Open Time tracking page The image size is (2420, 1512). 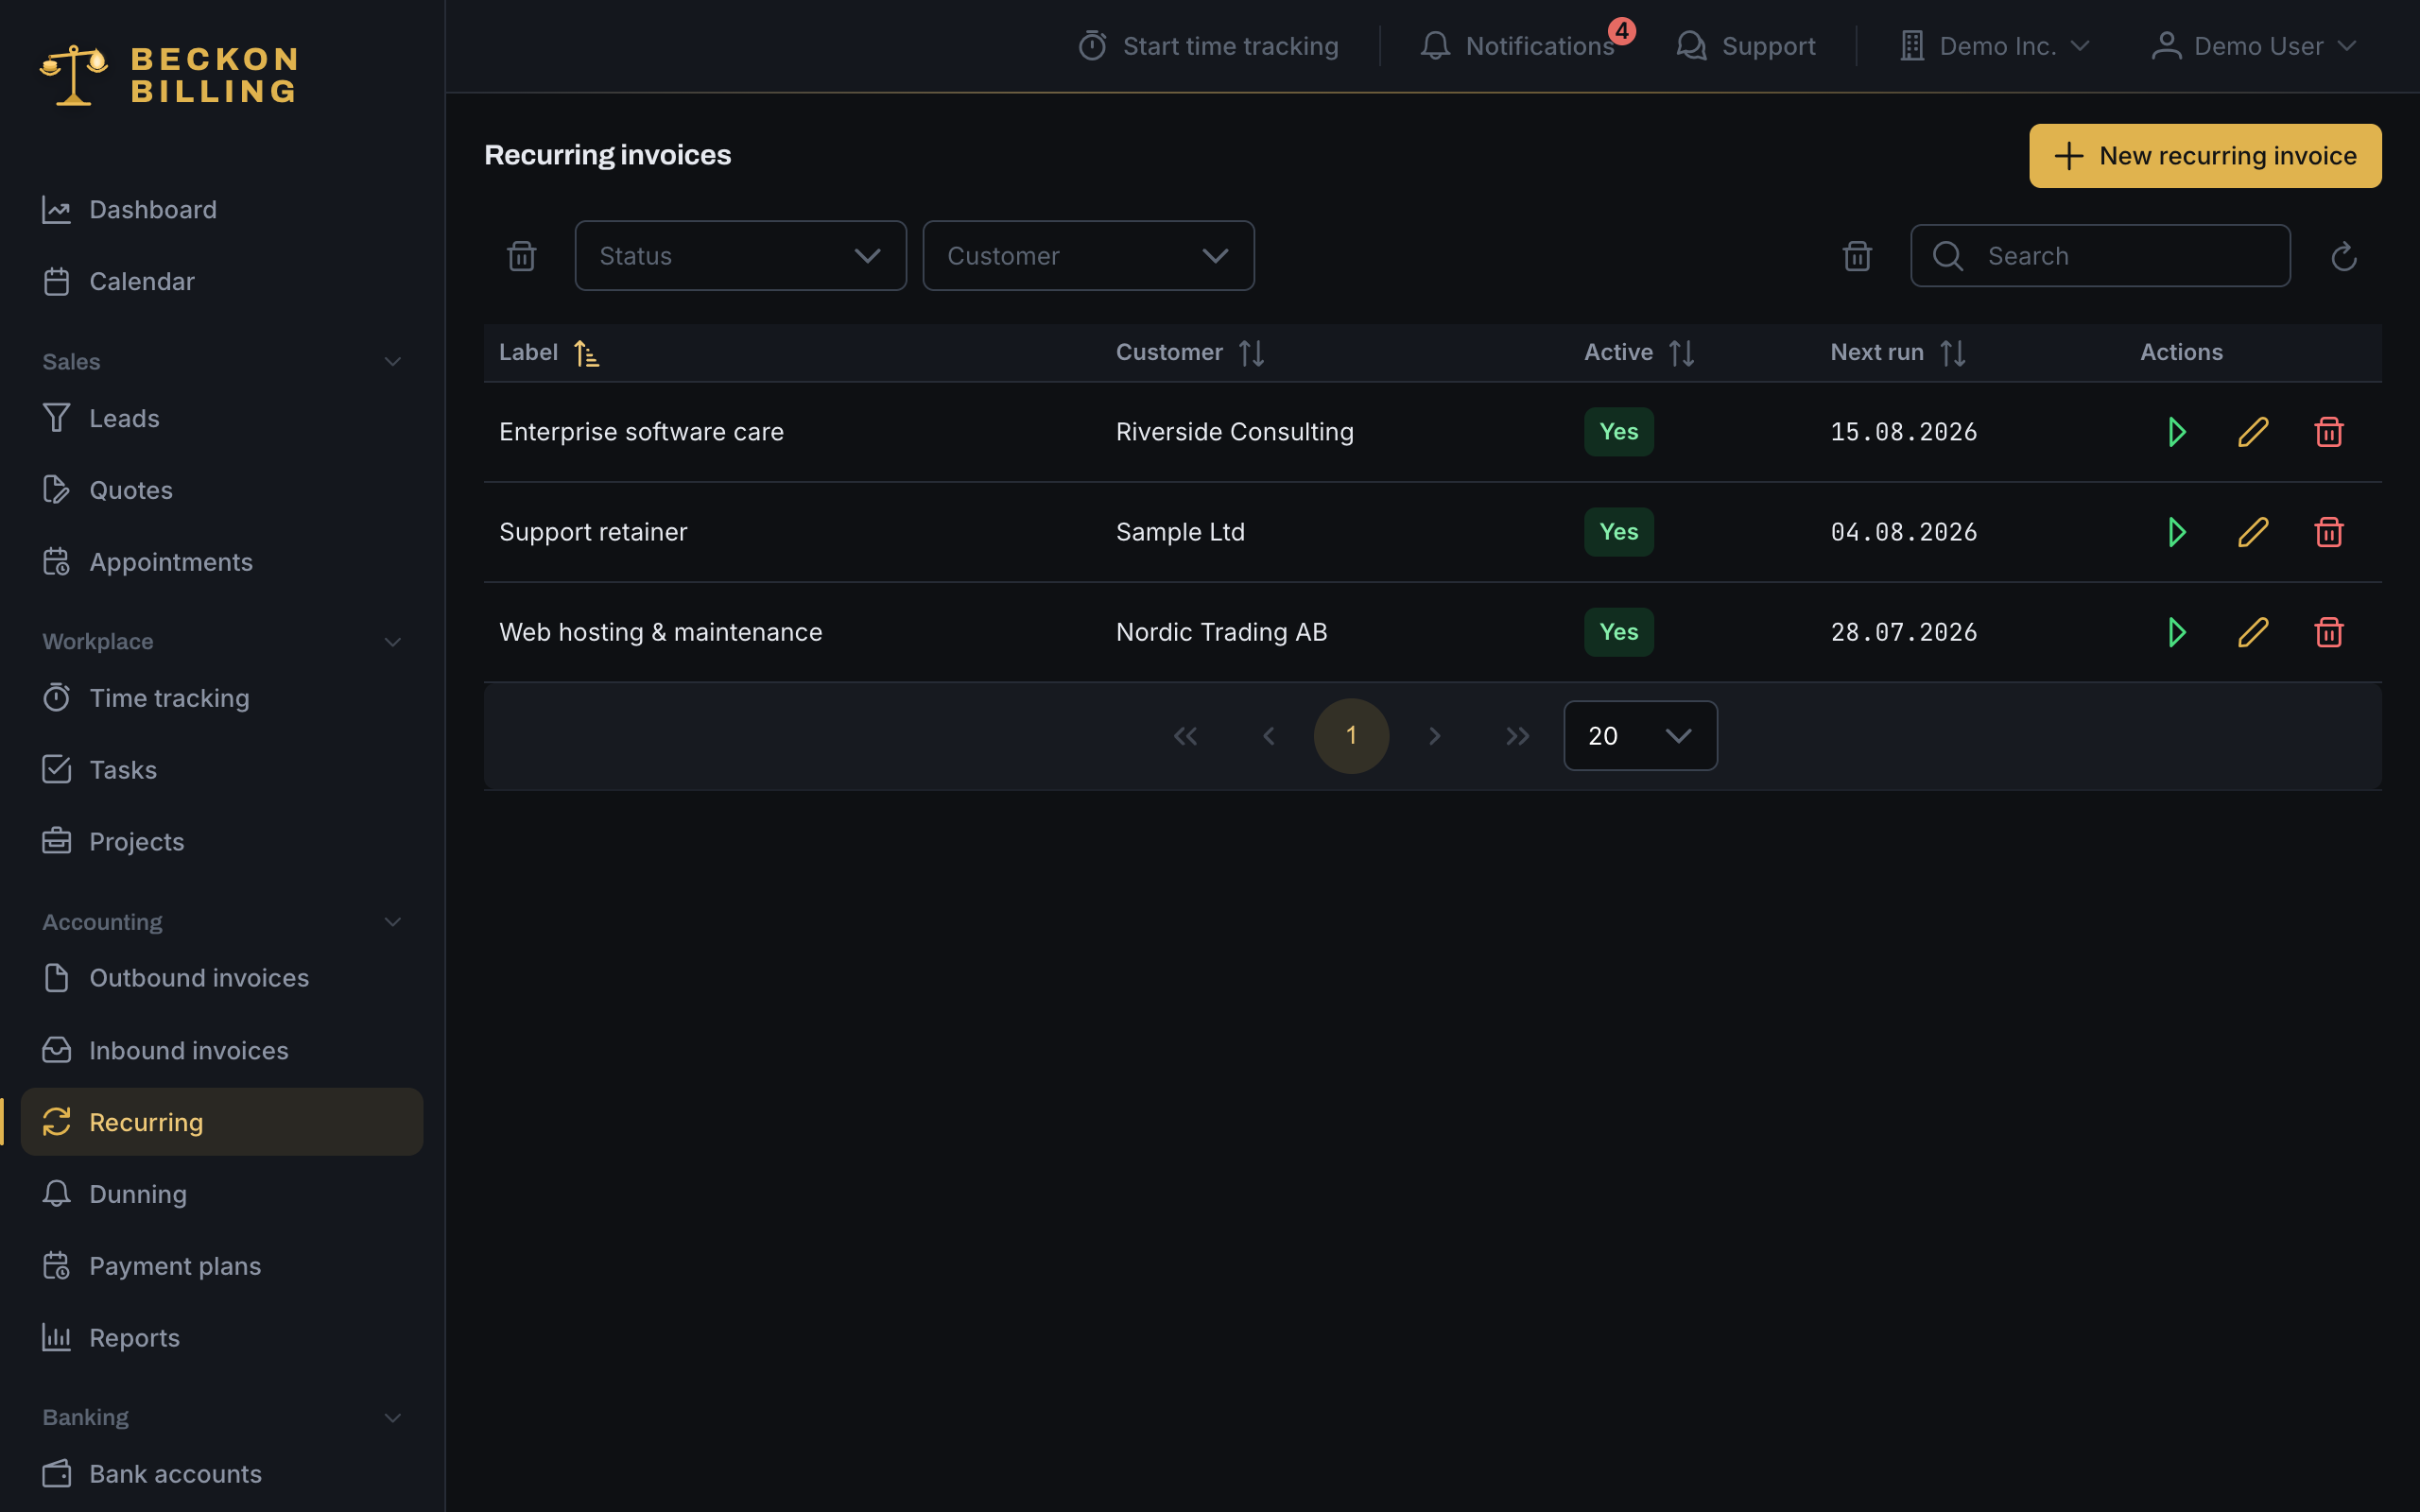point(222,698)
